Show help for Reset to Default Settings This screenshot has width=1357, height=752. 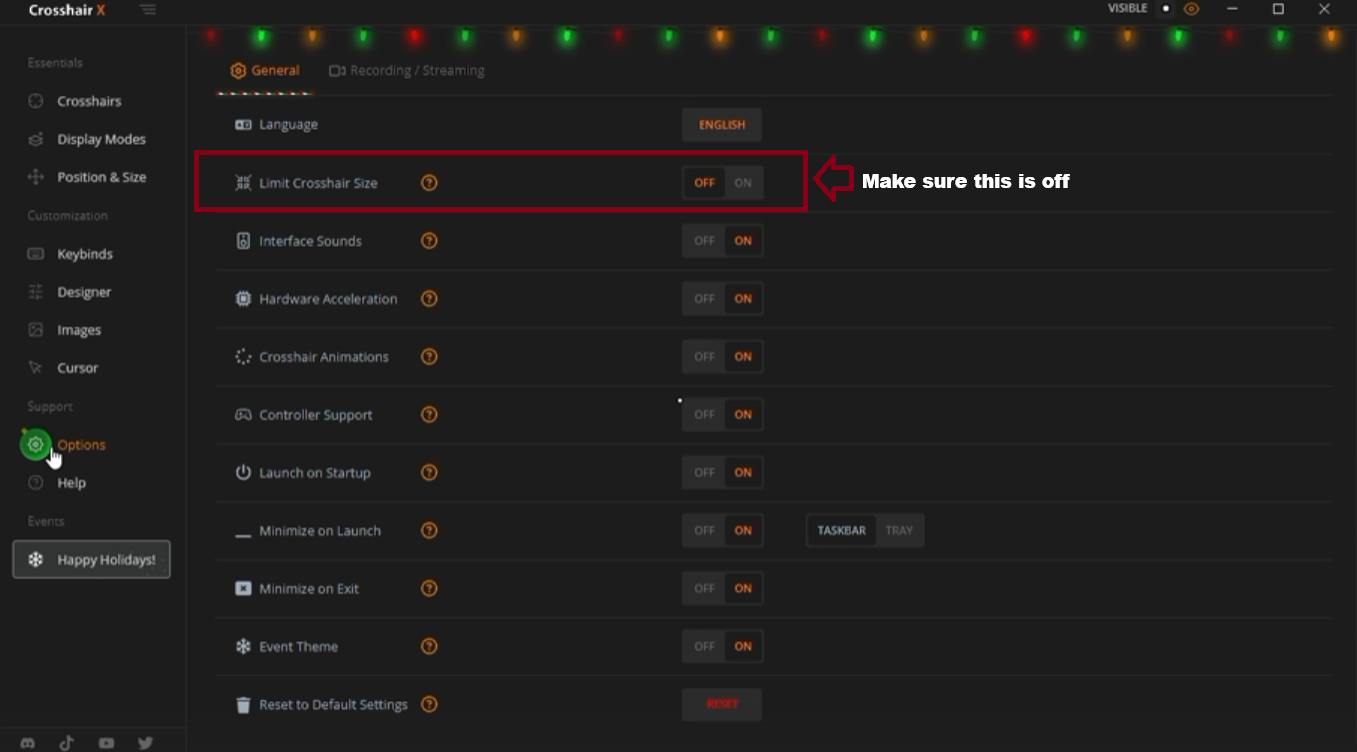pyautogui.click(x=429, y=705)
